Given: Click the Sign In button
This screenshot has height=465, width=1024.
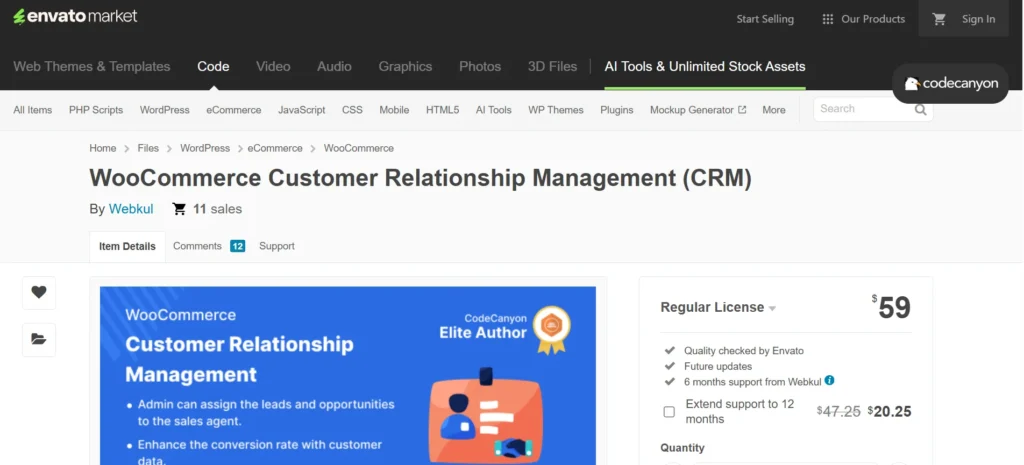Looking at the screenshot, I should click(977, 19).
